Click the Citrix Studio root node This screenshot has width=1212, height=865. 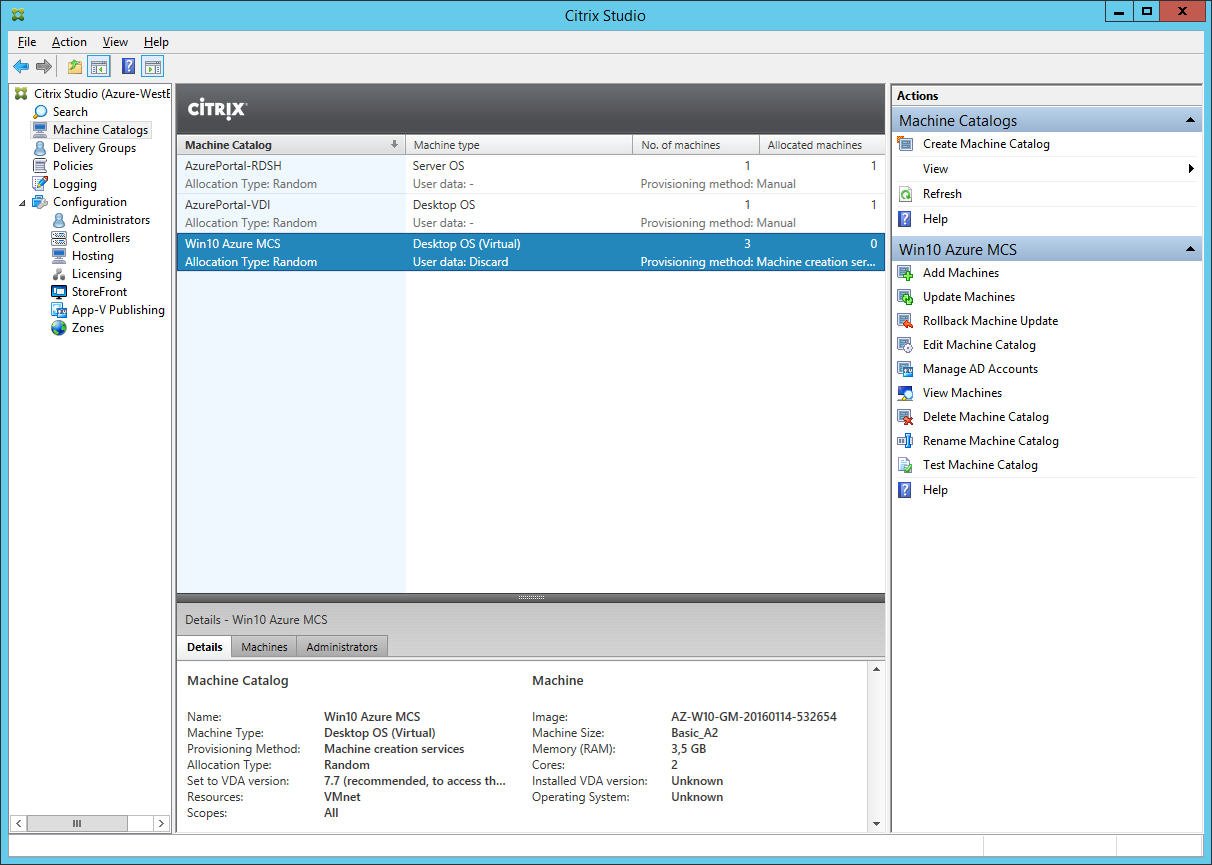click(102, 94)
